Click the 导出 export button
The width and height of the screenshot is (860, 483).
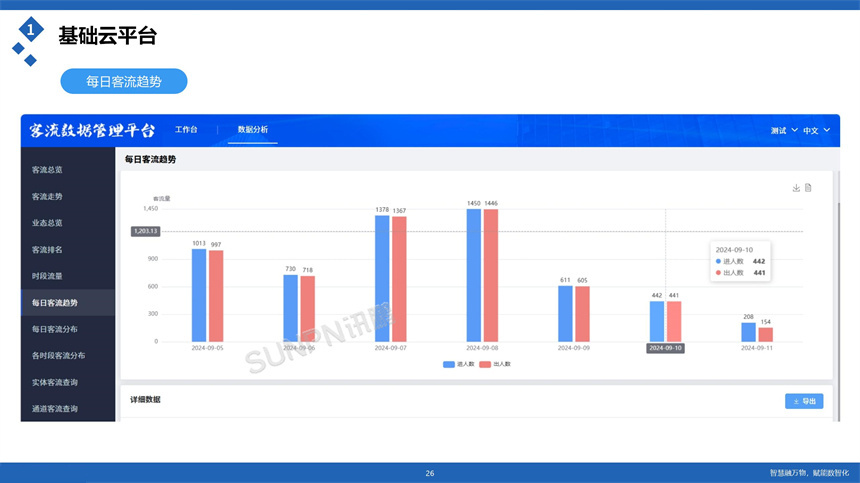click(804, 401)
